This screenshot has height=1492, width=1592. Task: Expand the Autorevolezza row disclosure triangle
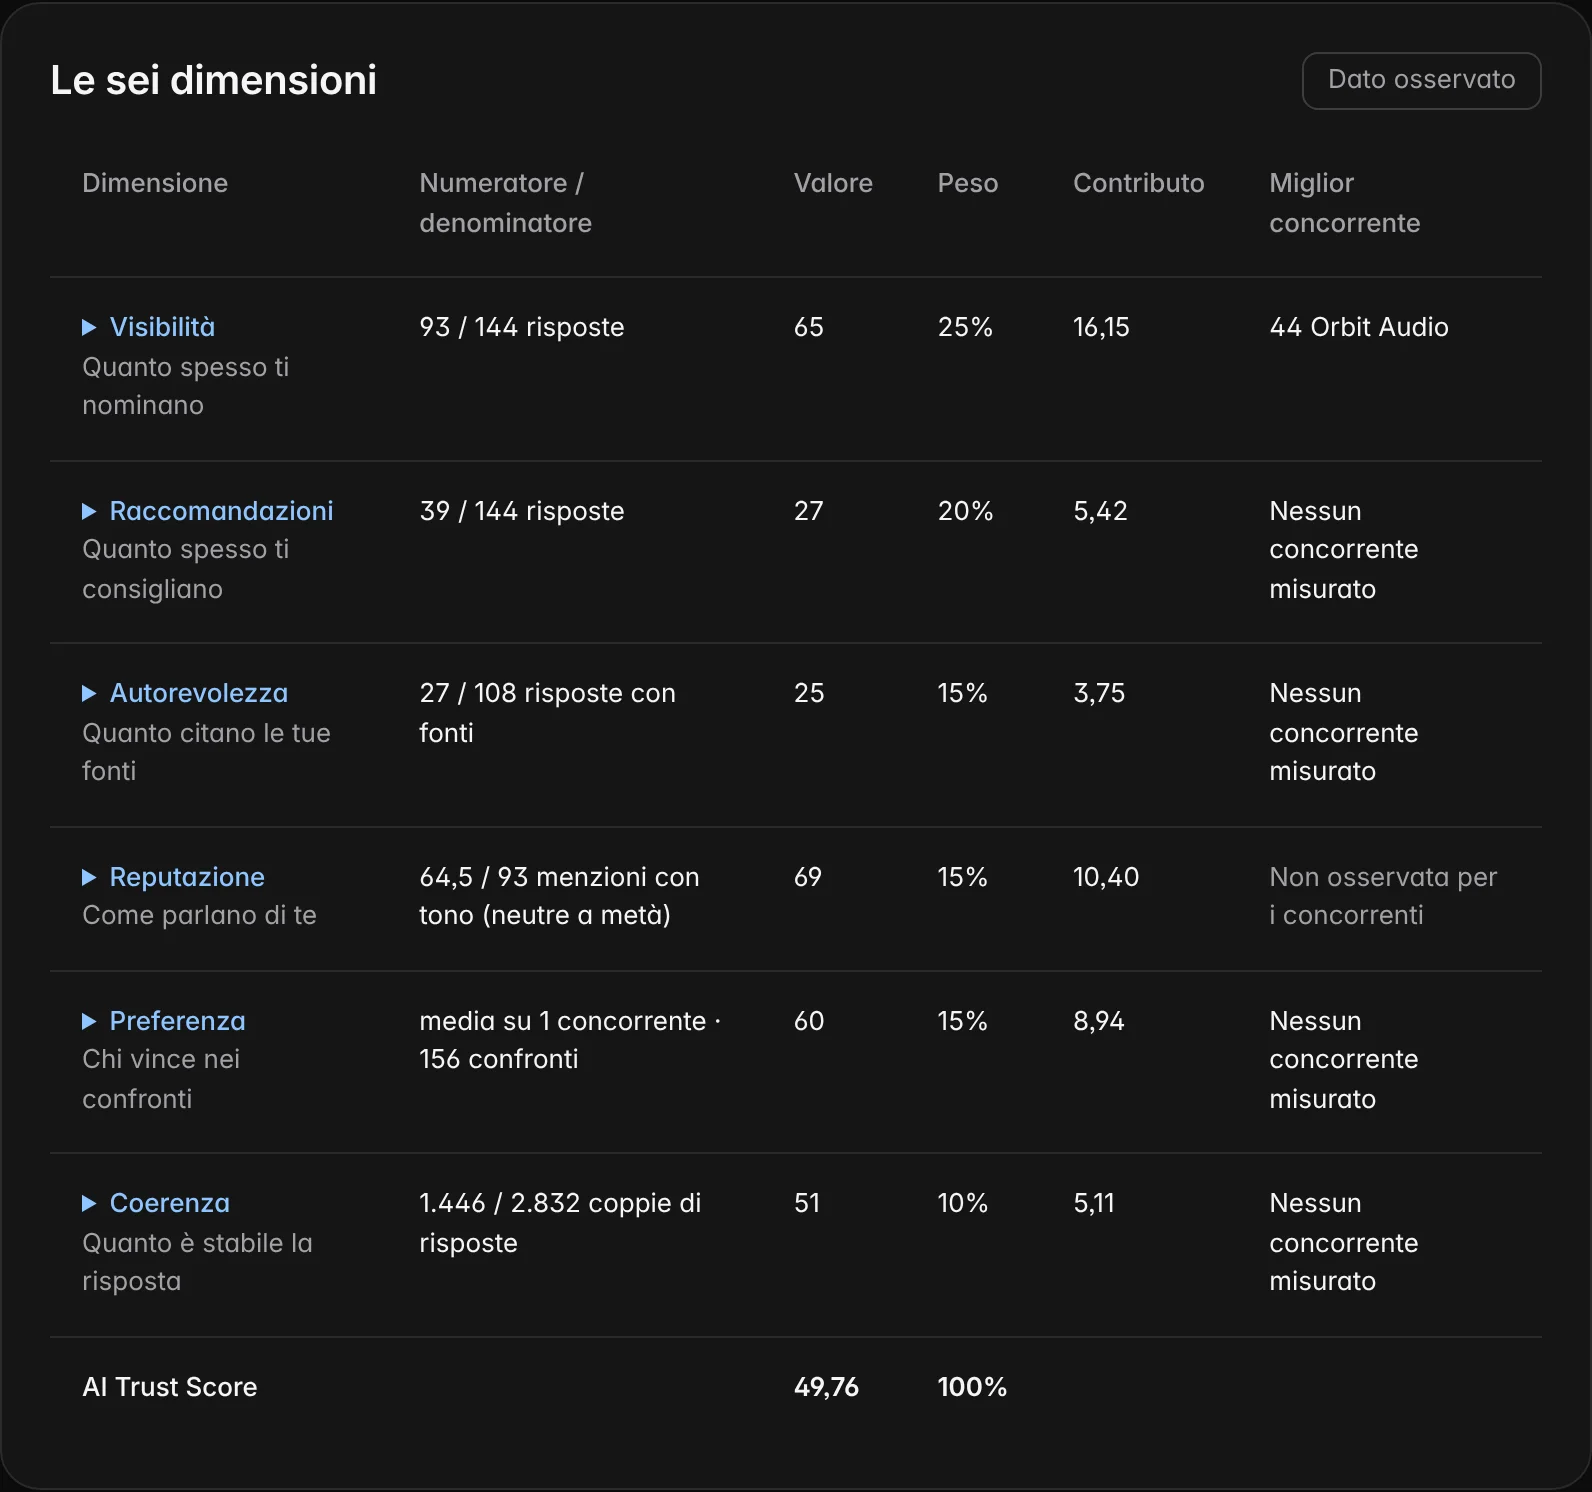click(x=89, y=693)
